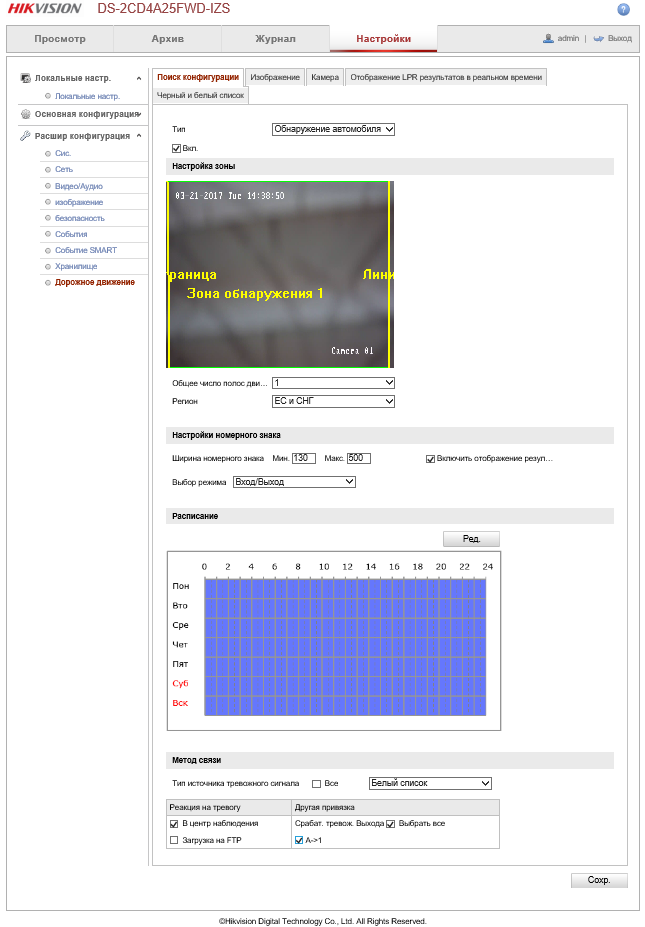Open the Журнал tab
This screenshot has width=645, height=927.
click(275, 39)
